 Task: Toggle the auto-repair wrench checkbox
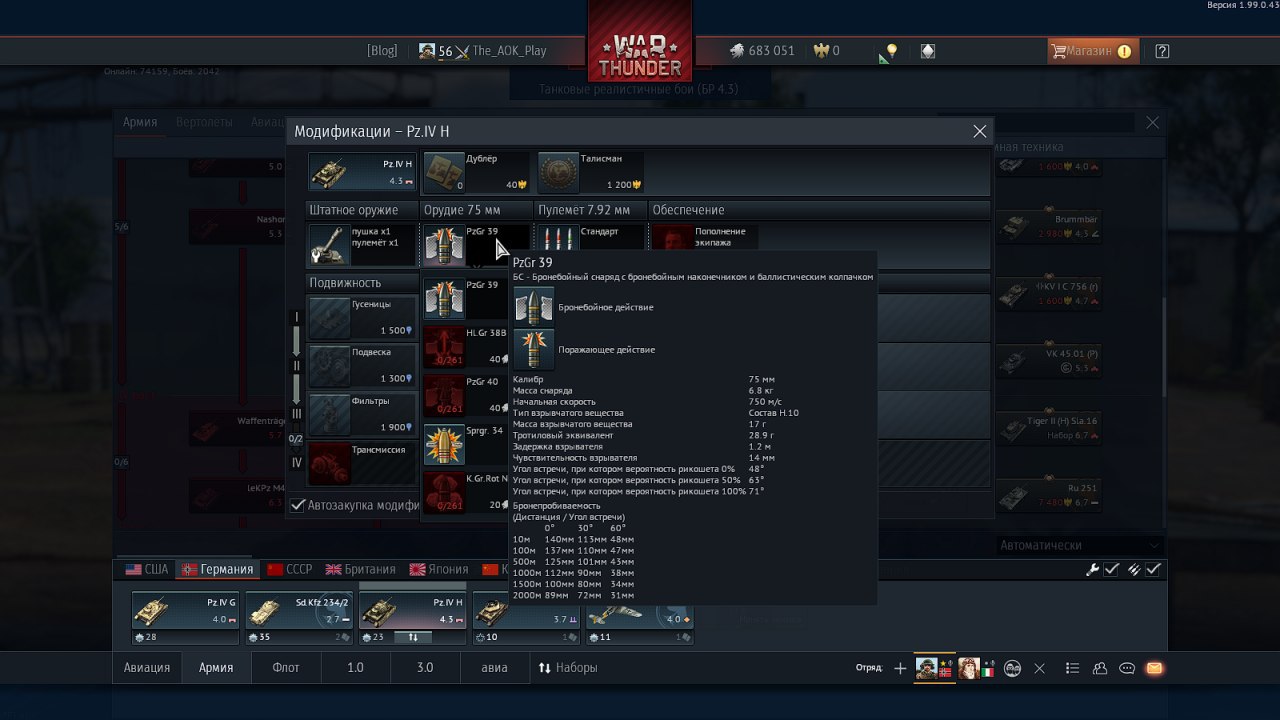point(1111,569)
